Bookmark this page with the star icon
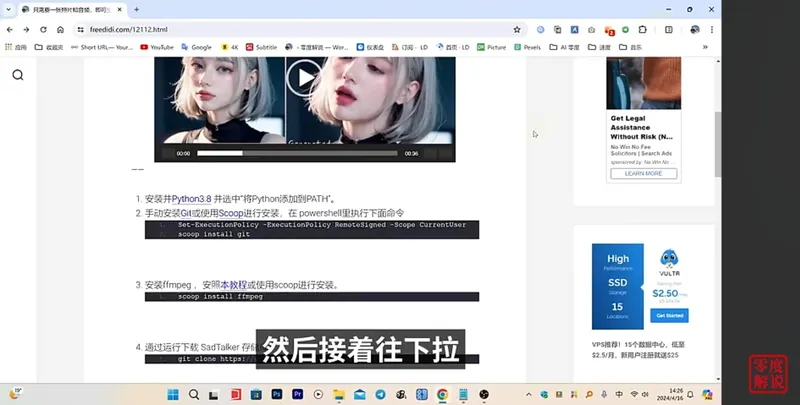 coord(517,30)
